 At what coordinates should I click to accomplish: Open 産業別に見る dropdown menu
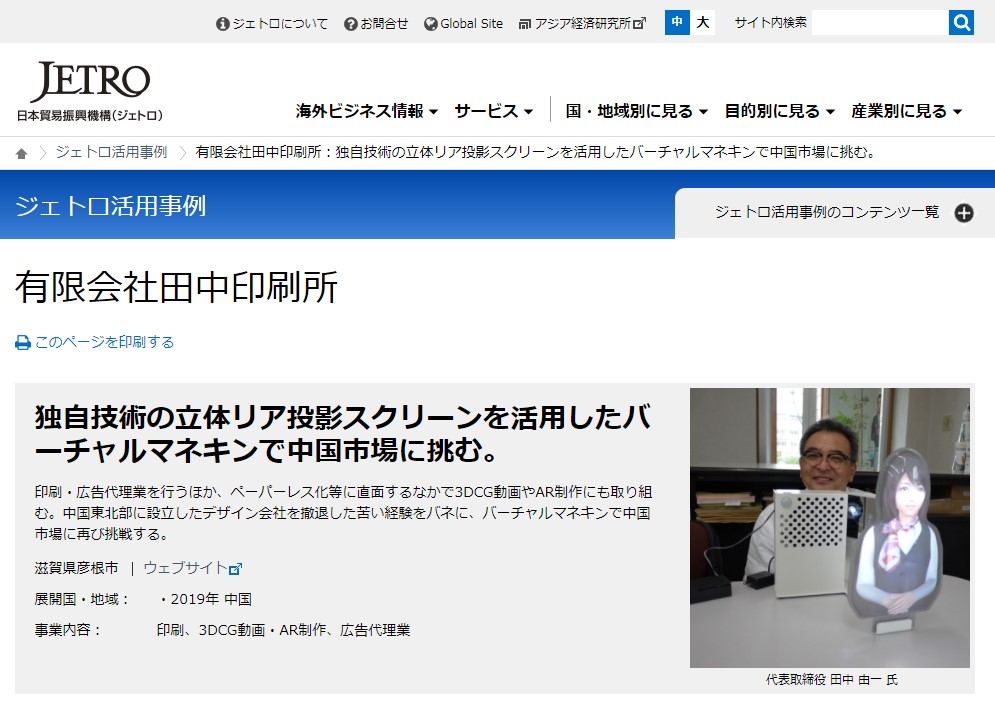[x=907, y=111]
